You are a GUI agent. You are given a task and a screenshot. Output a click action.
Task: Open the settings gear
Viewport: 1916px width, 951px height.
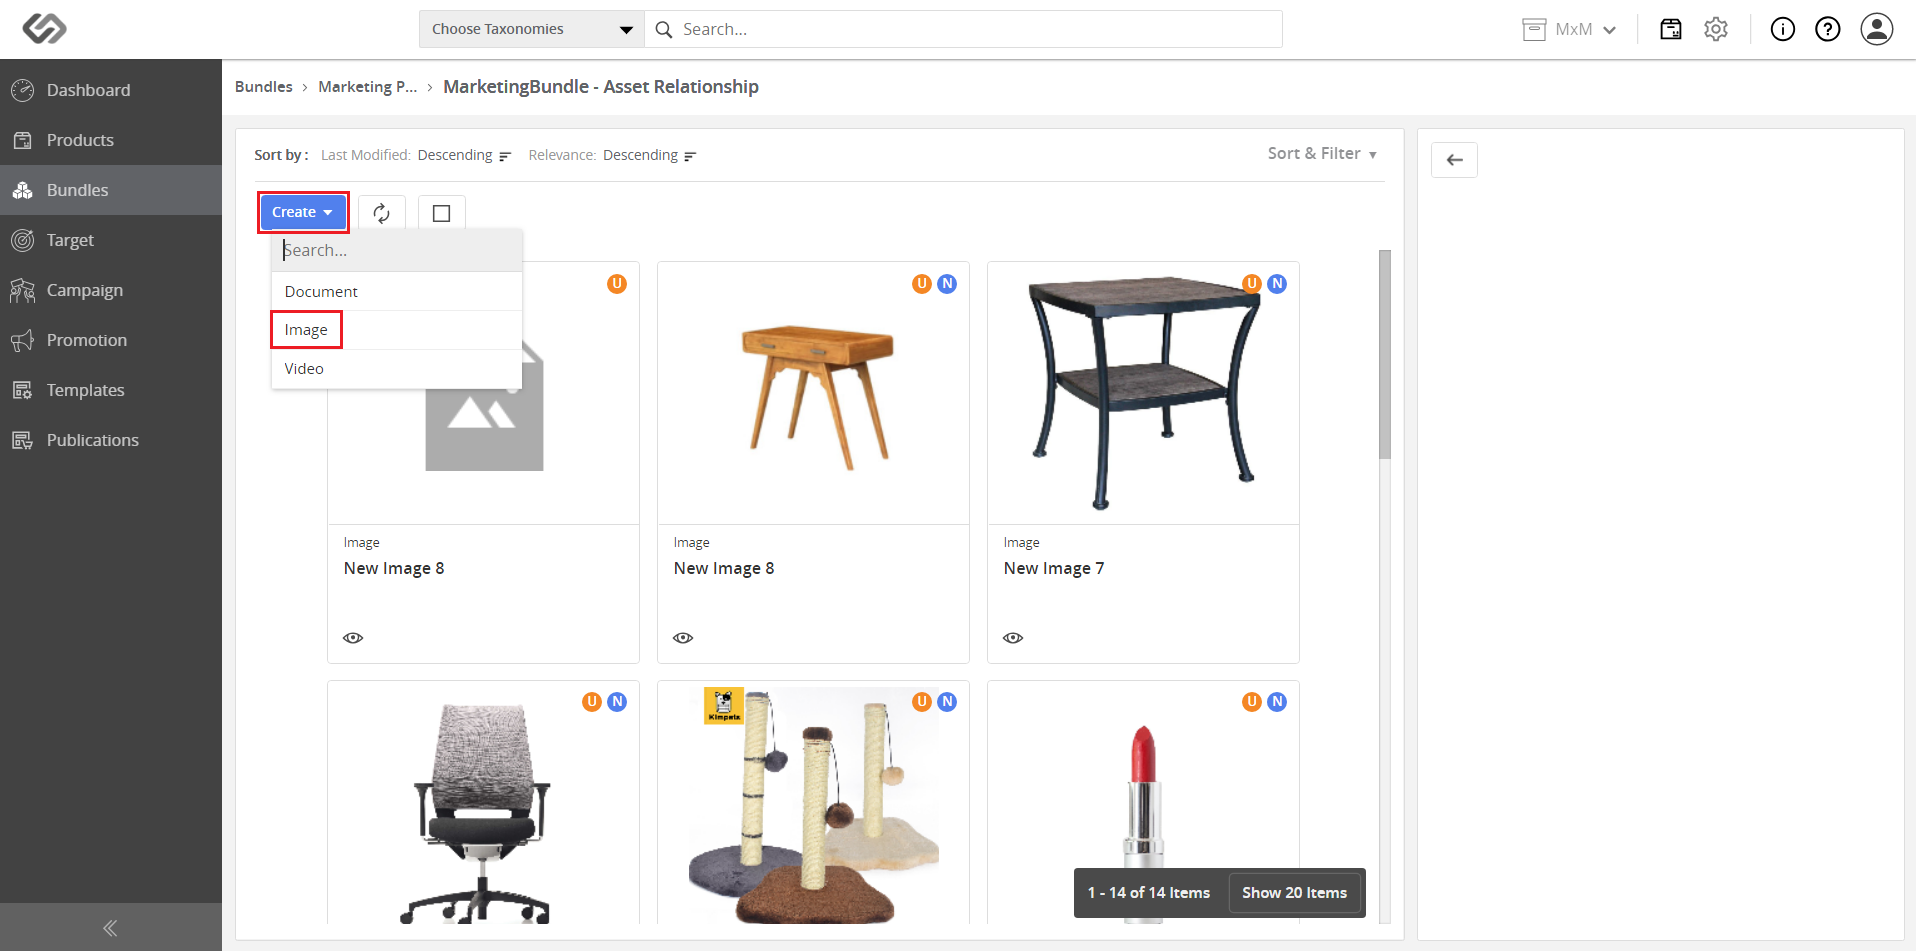(1716, 29)
